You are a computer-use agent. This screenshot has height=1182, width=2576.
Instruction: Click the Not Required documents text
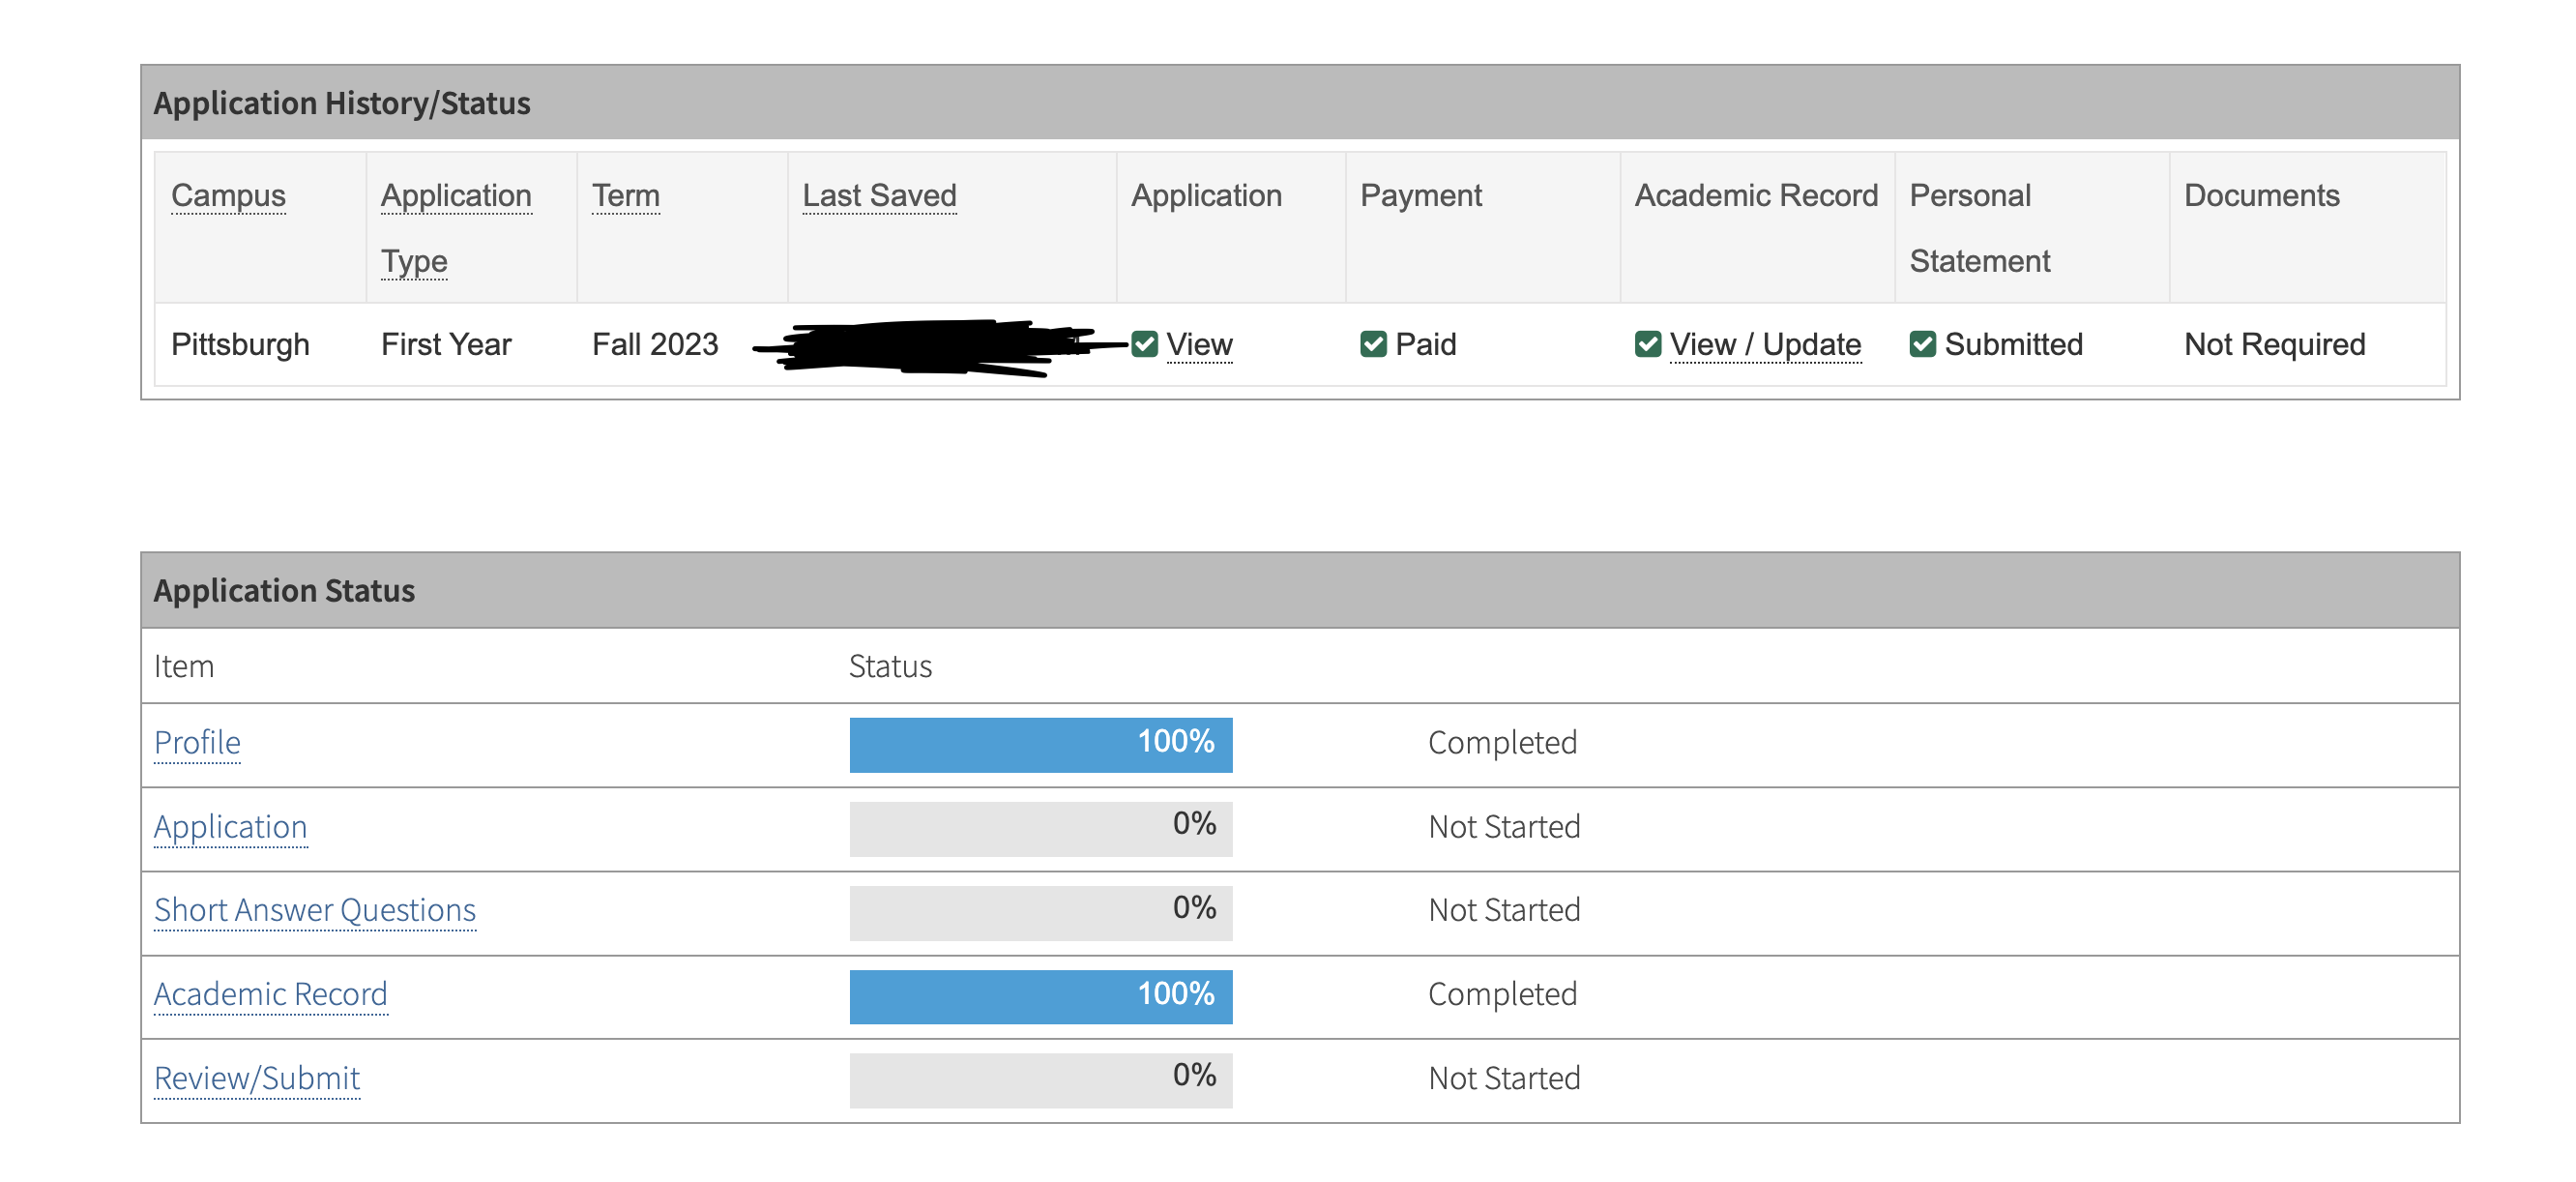[x=2274, y=344]
